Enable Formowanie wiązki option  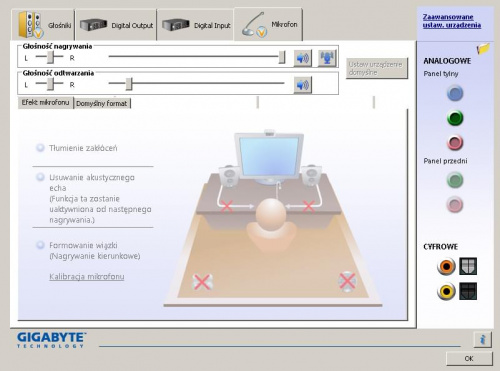40,245
